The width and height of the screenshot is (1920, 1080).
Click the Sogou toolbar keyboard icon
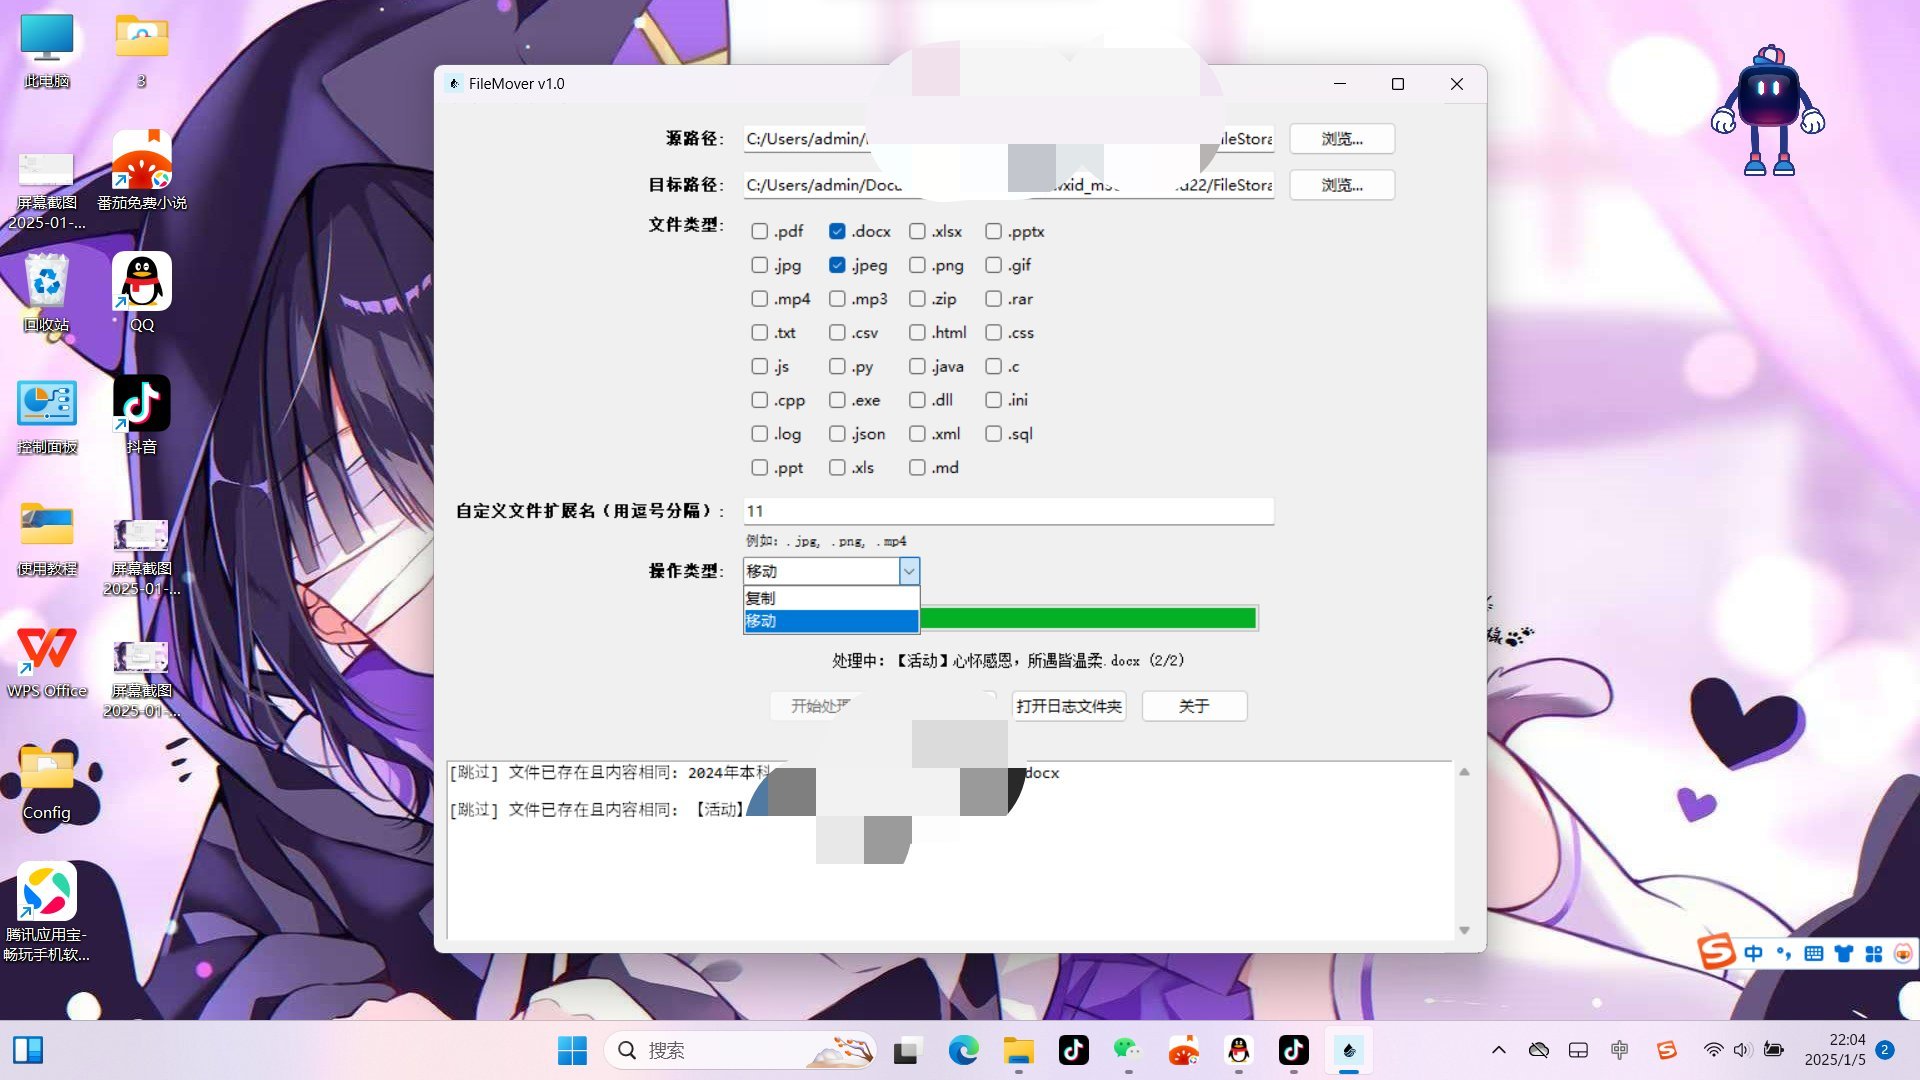tap(1813, 953)
